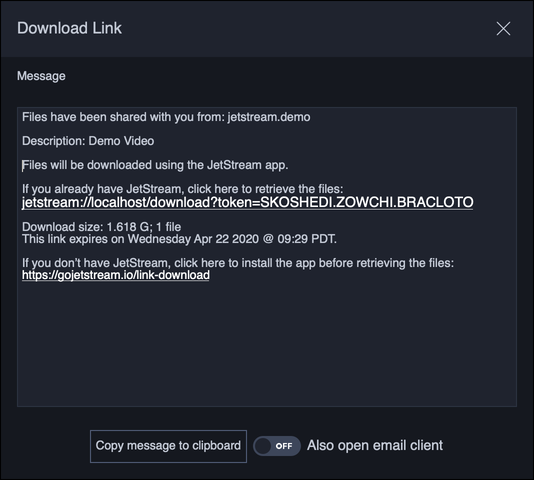This screenshot has height=480, width=534.
Task: Open the gojetstream.io/link-download install link
Action: coord(116,275)
